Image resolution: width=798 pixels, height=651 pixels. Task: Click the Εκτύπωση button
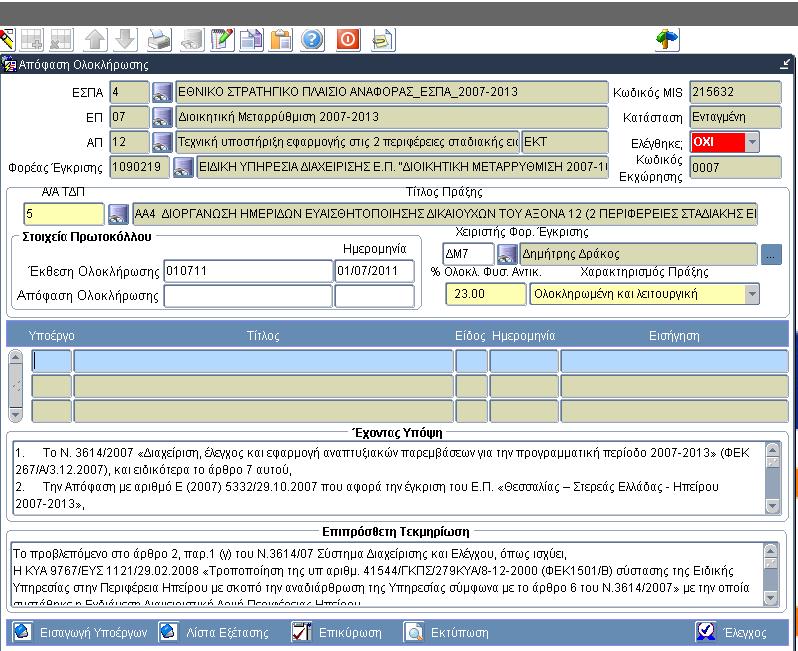[446, 633]
